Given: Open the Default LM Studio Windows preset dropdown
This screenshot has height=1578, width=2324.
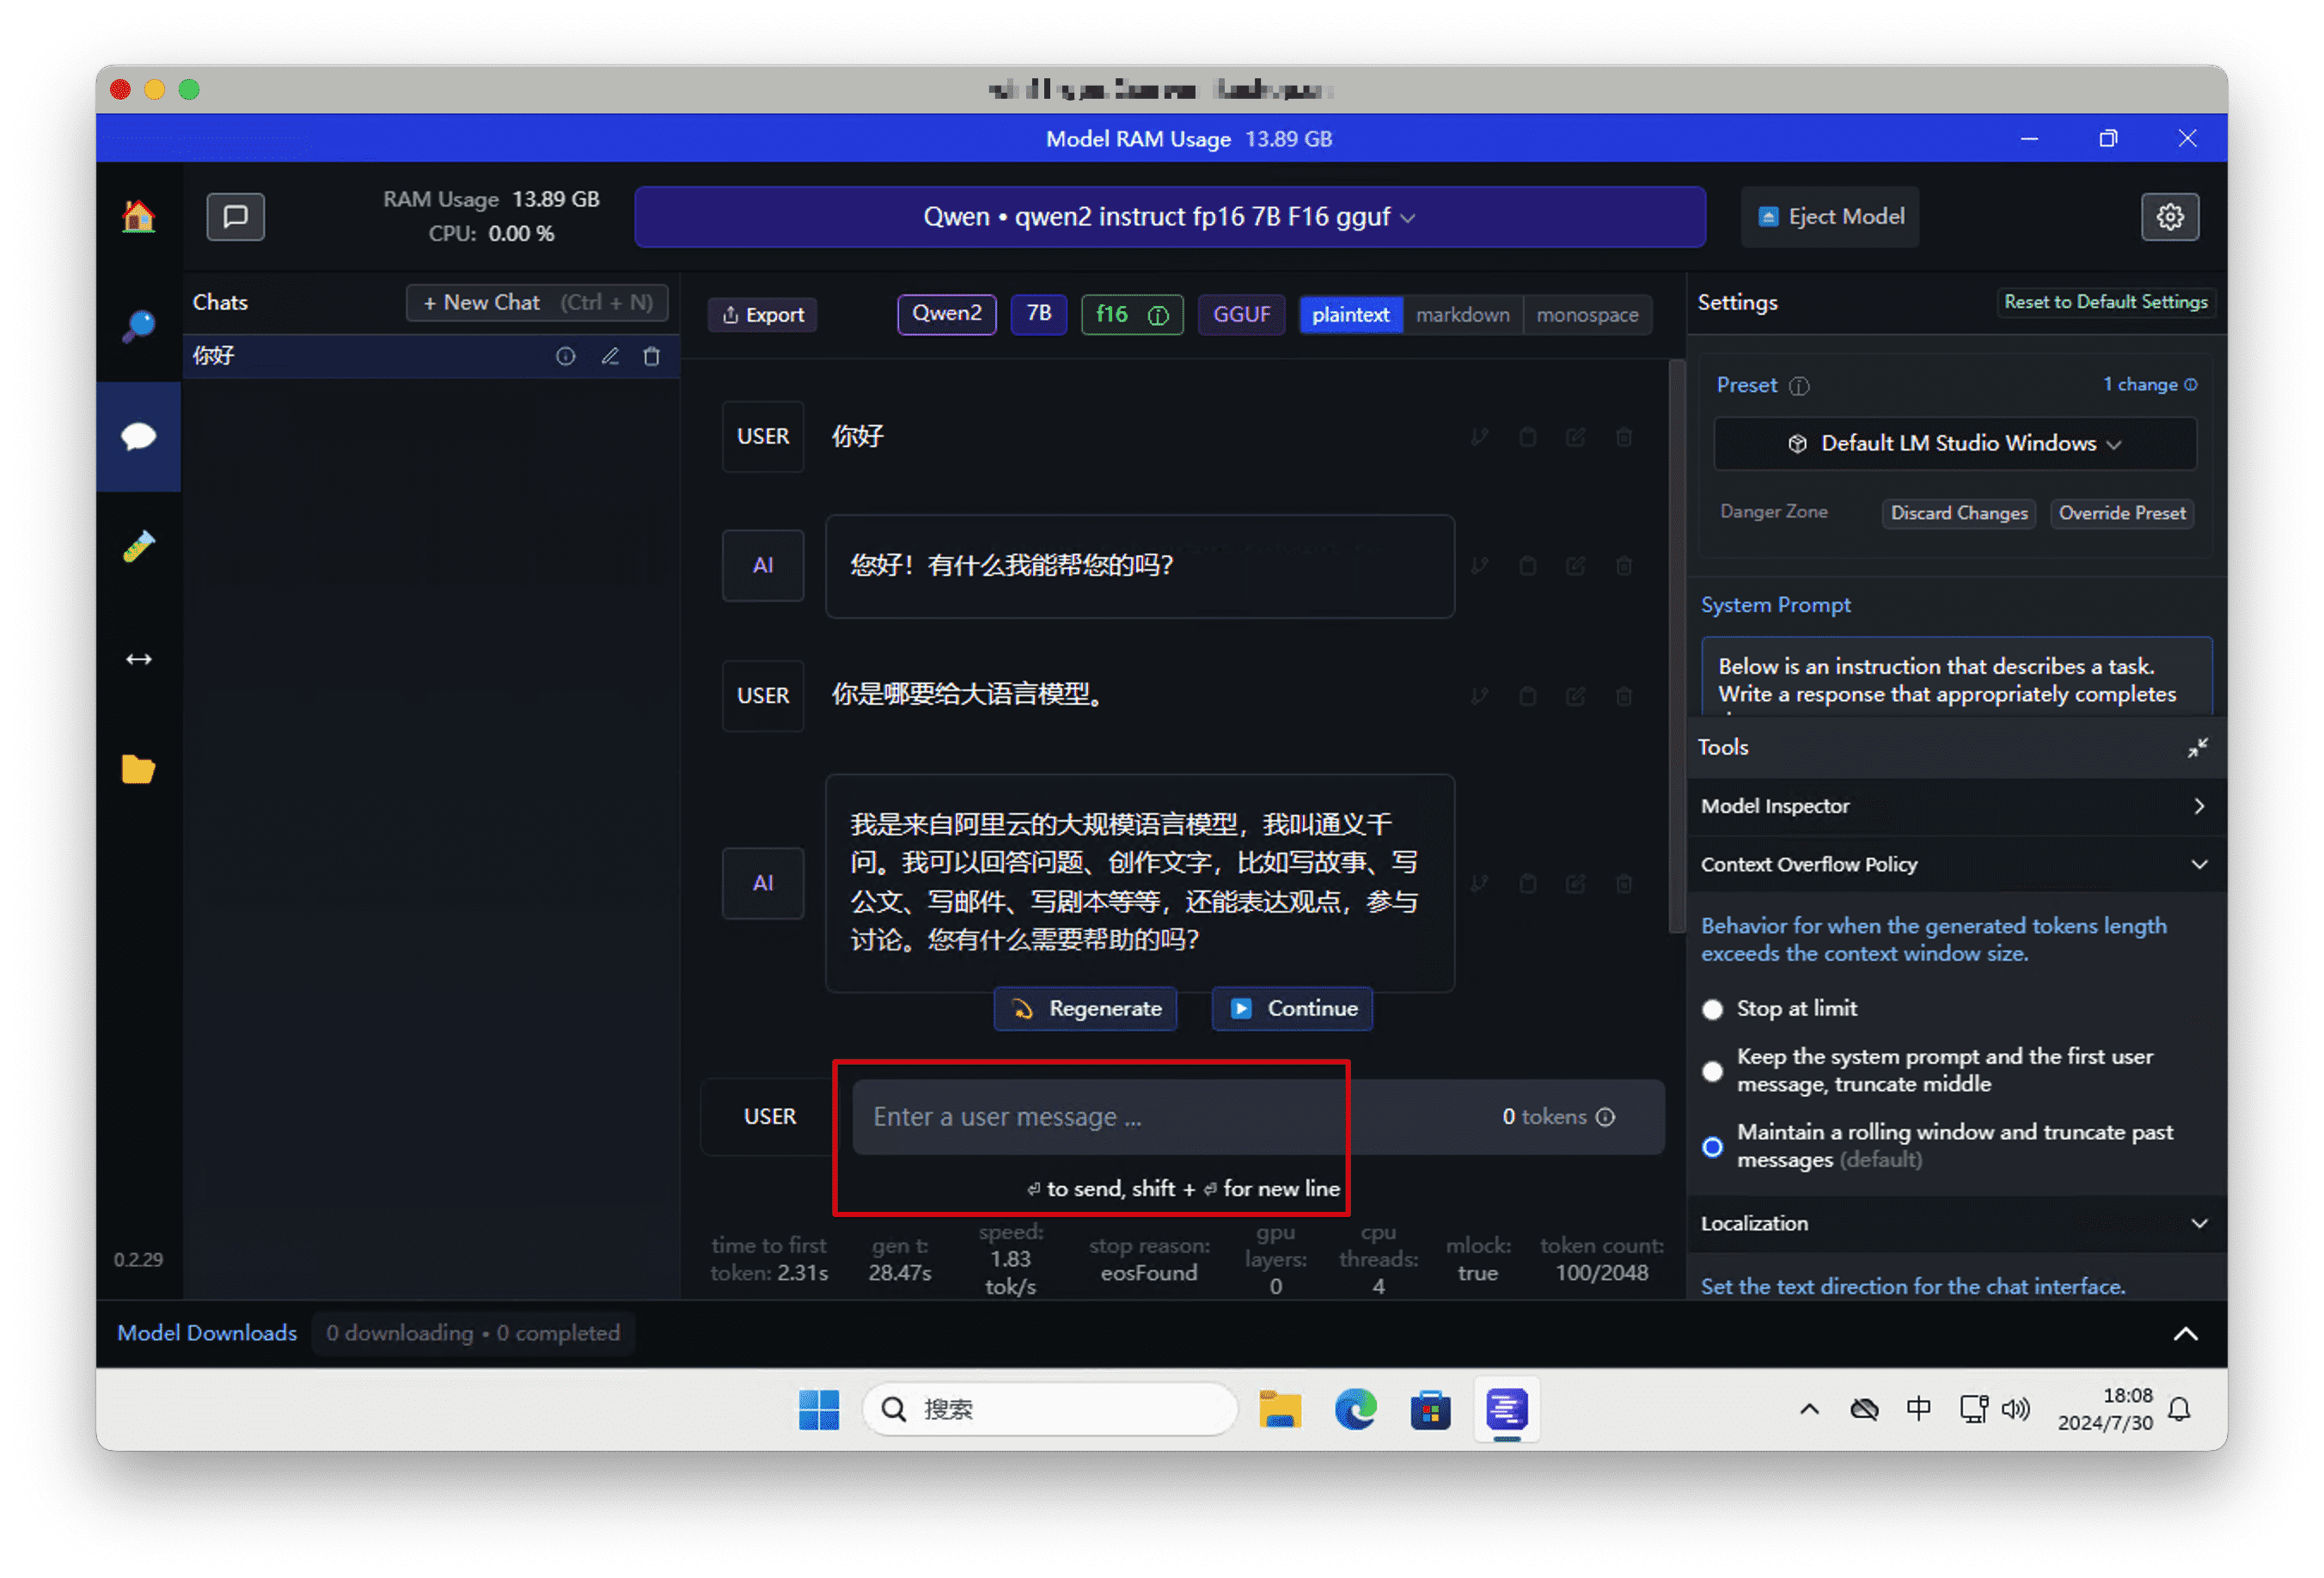Looking at the screenshot, I should pos(1954,443).
